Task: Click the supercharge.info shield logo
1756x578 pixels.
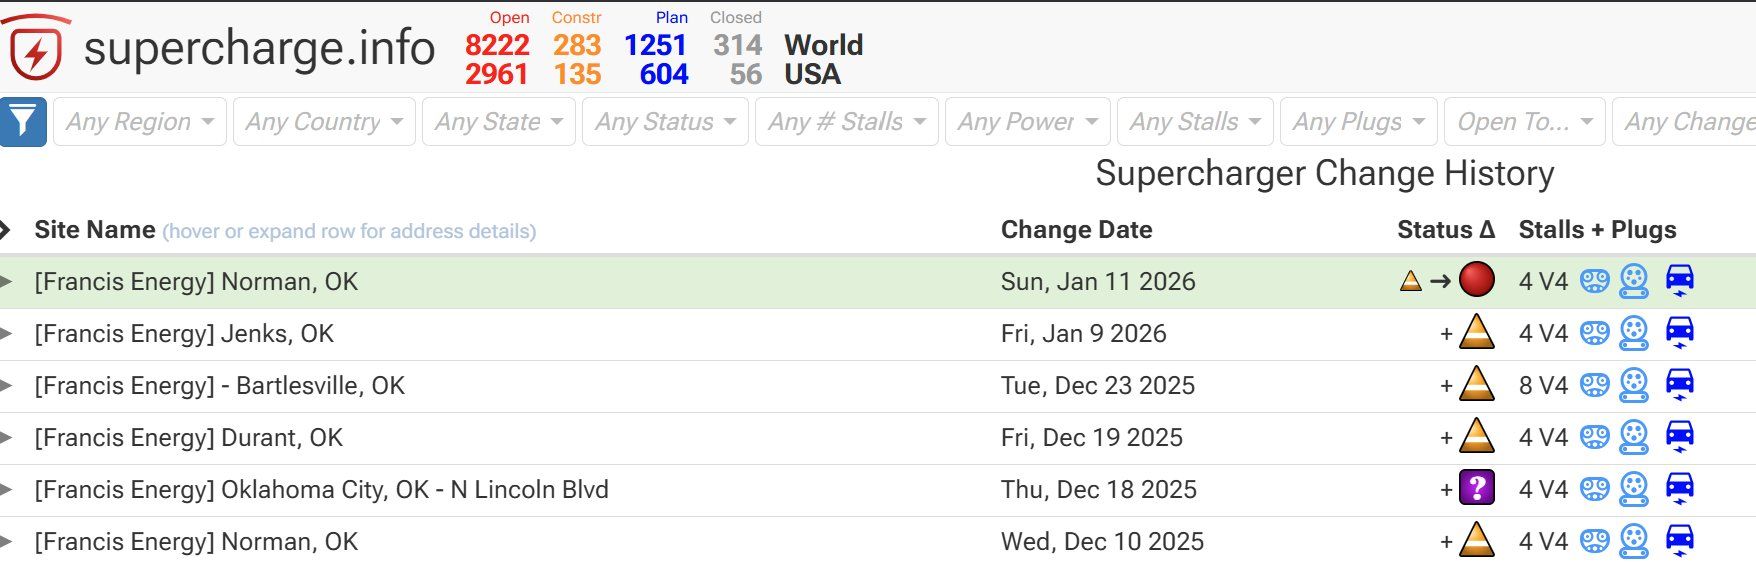Action: (36, 48)
